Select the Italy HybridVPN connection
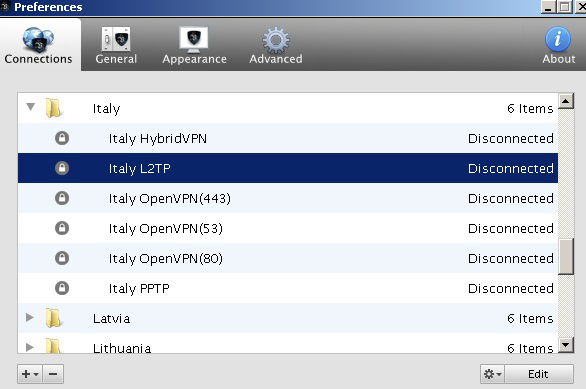 coord(288,138)
